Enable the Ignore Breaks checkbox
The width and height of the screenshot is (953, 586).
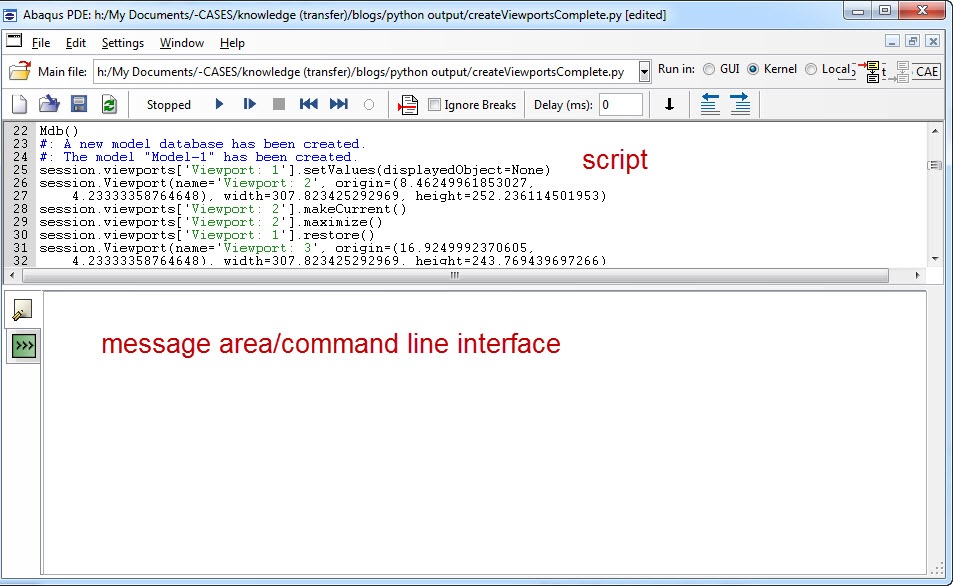(x=435, y=104)
